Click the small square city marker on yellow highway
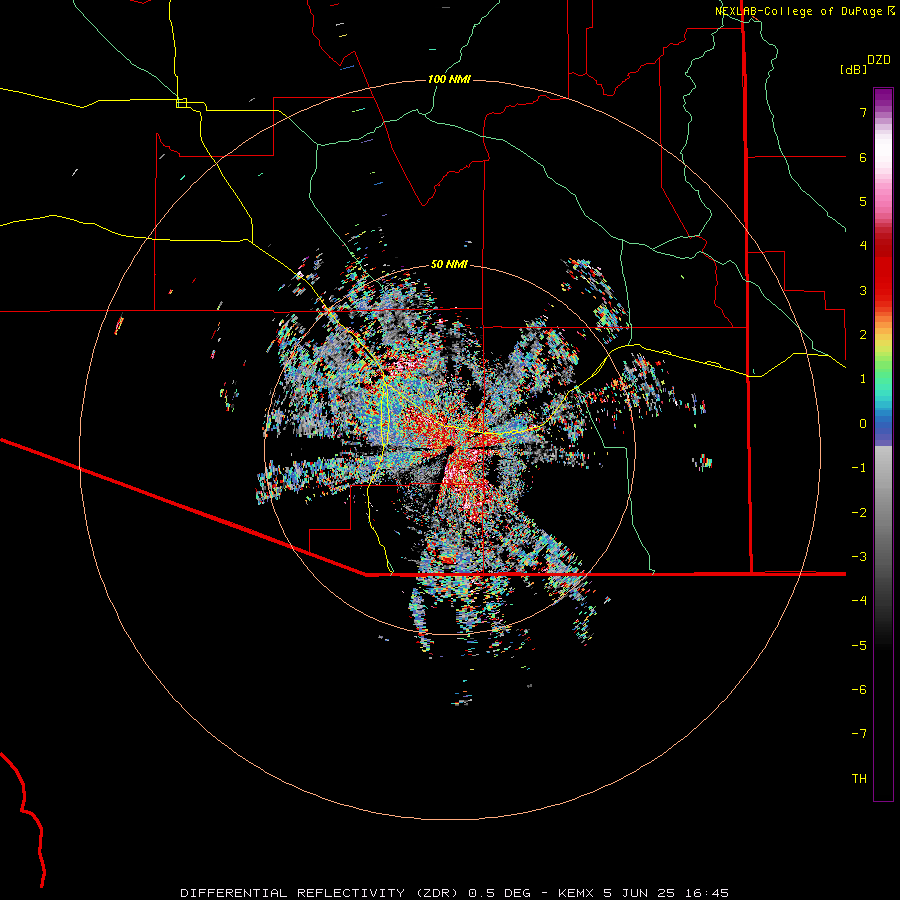 point(181,103)
